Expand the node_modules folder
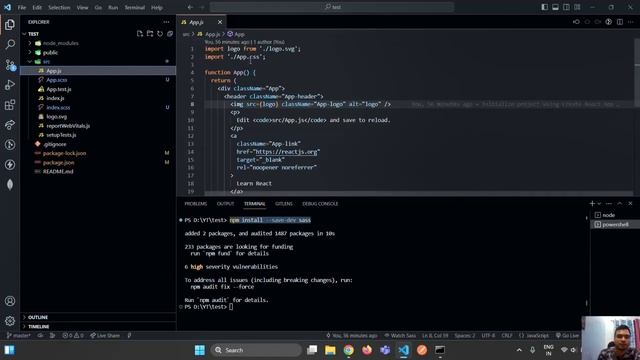Viewport: 640px width, 360px height. point(30,43)
